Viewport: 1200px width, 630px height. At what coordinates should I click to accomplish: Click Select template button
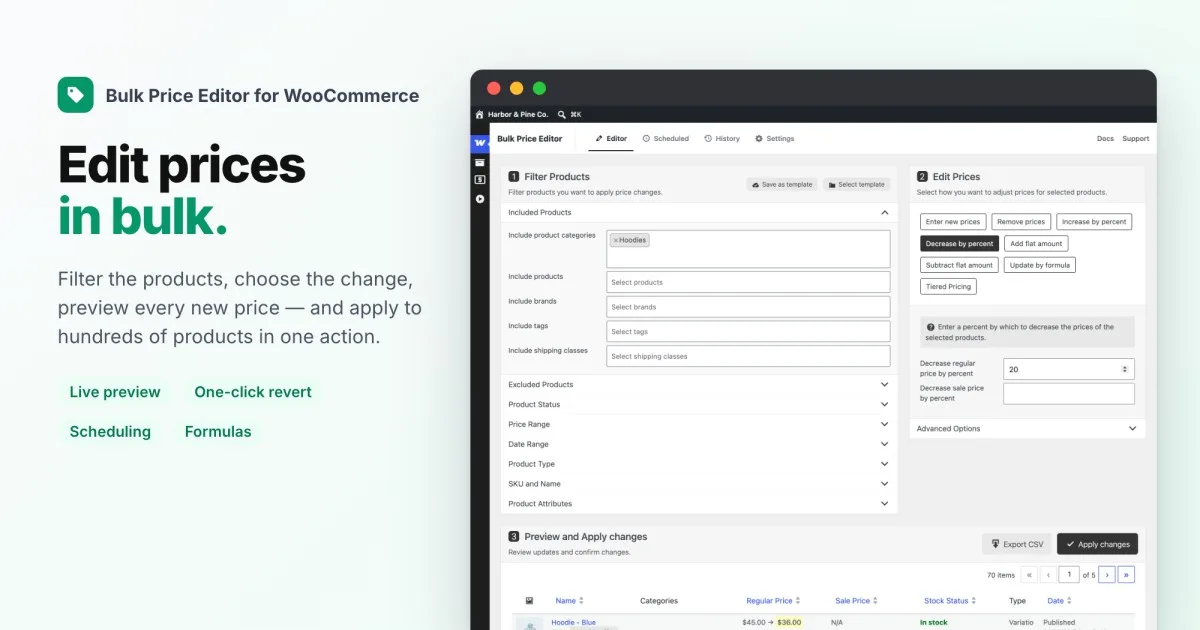point(857,185)
